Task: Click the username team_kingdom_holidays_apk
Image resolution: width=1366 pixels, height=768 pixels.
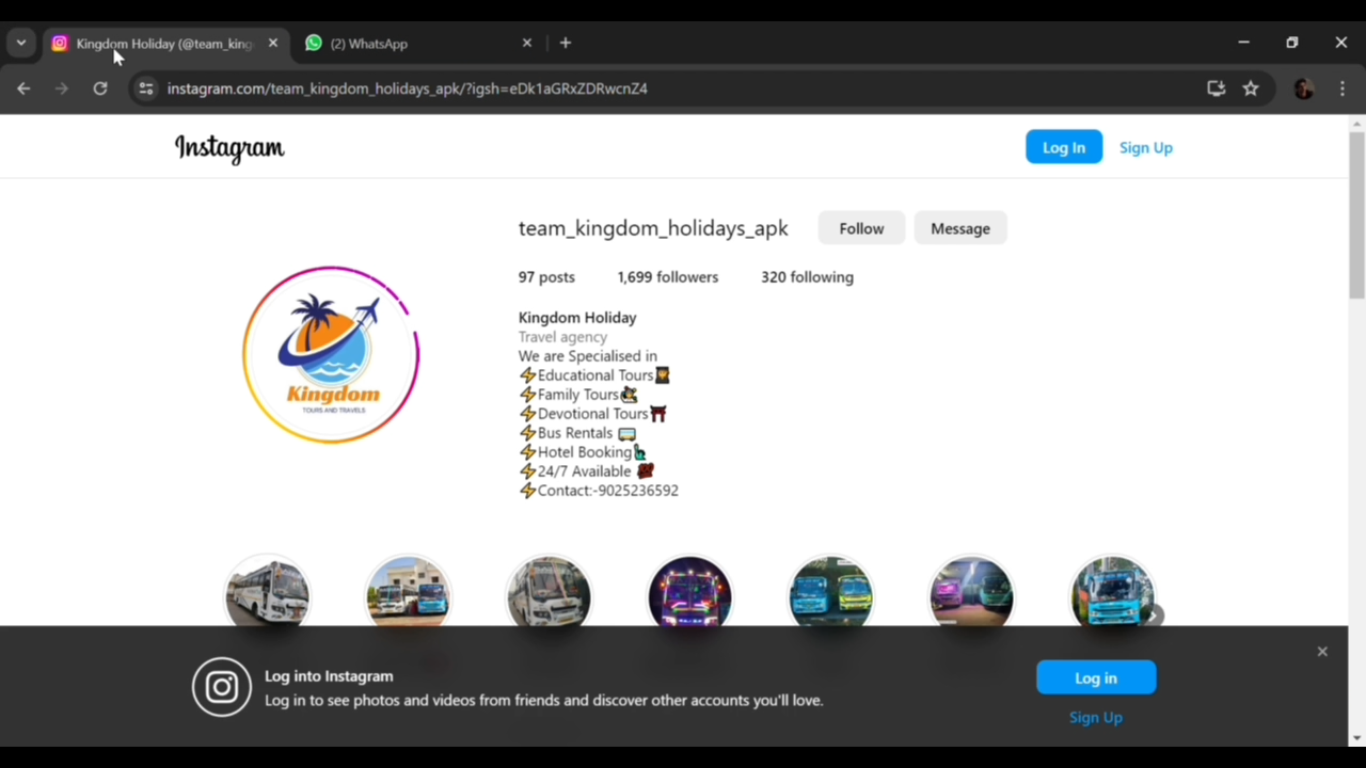Action: pyautogui.click(x=653, y=228)
